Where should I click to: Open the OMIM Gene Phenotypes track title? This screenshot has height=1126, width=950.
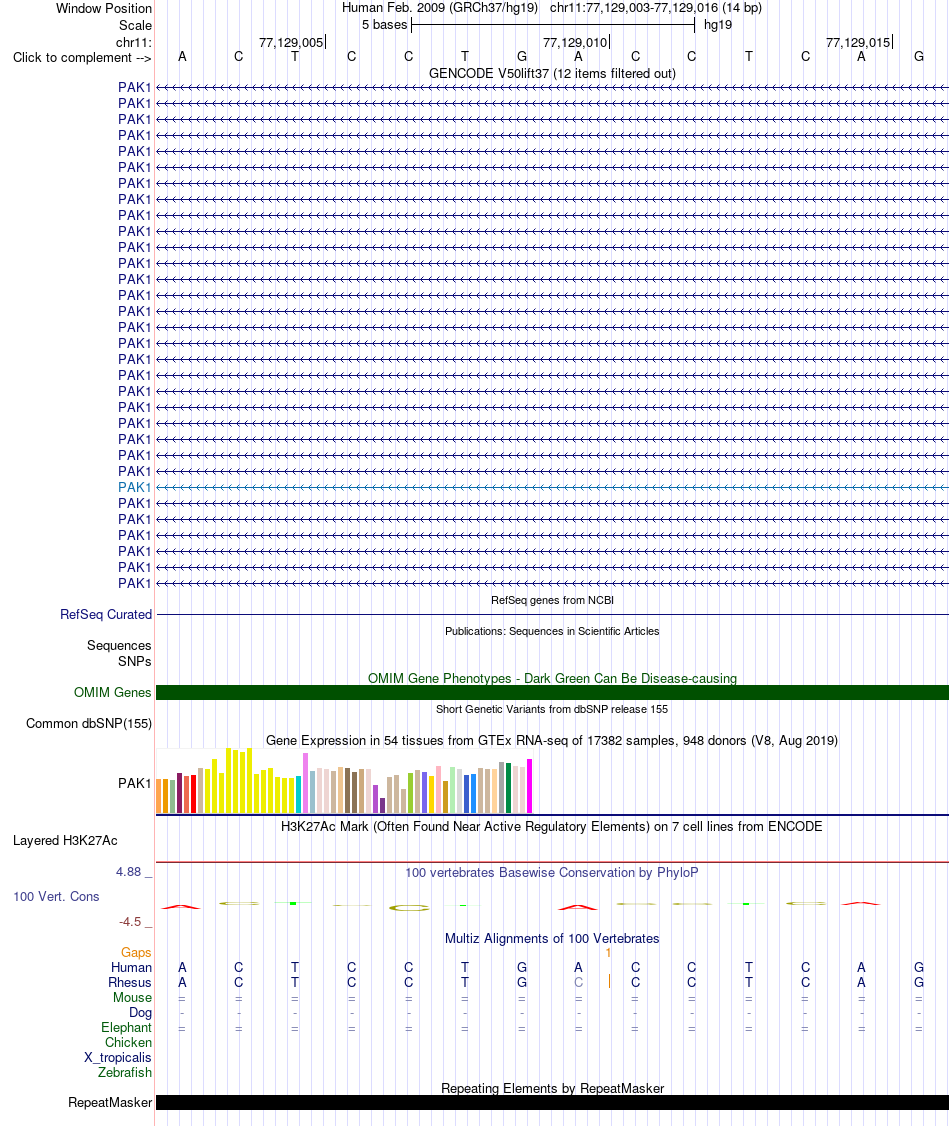552,679
